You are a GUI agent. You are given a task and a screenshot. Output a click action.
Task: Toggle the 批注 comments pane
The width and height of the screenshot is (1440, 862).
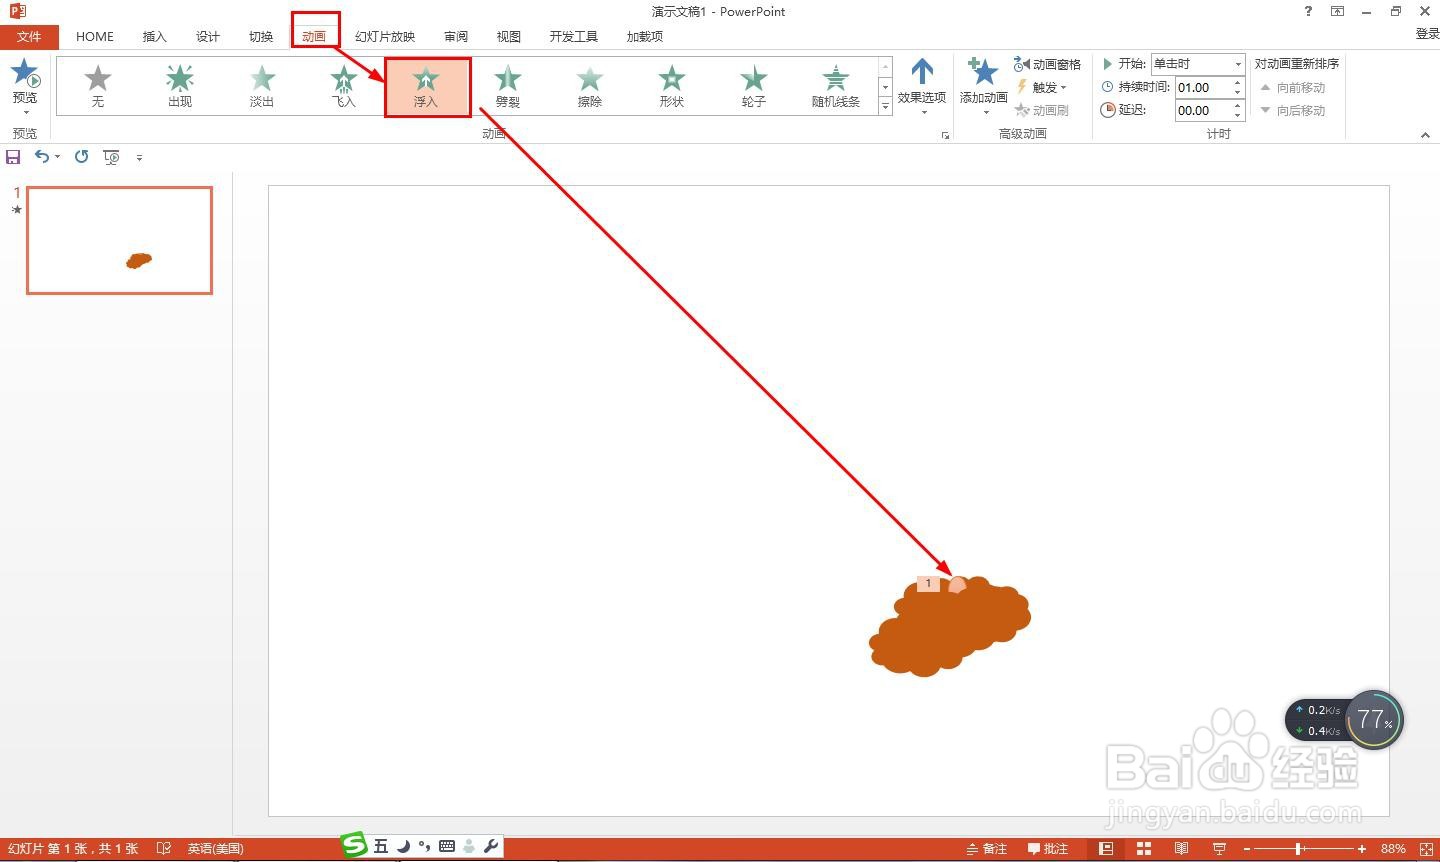click(1048, 849)
